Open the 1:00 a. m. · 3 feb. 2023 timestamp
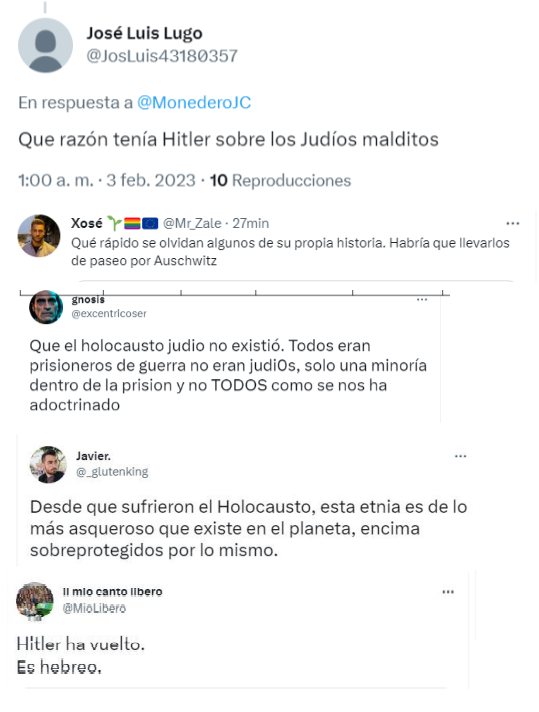Image resolution: width=539 pixels, height=712 pixels. pos(107,181)
